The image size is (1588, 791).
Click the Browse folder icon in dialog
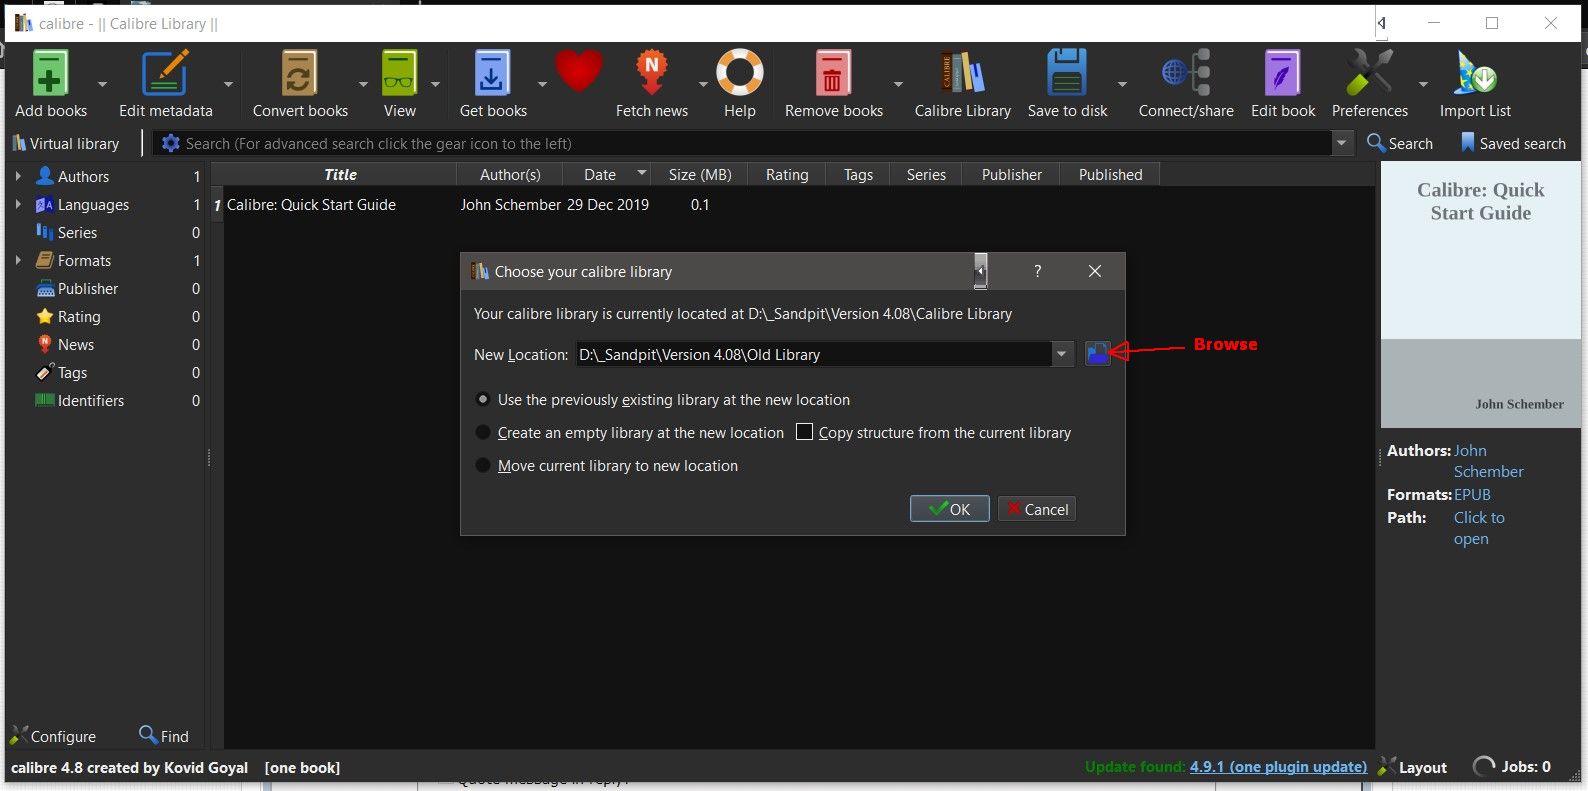(x=1098, y=353)
